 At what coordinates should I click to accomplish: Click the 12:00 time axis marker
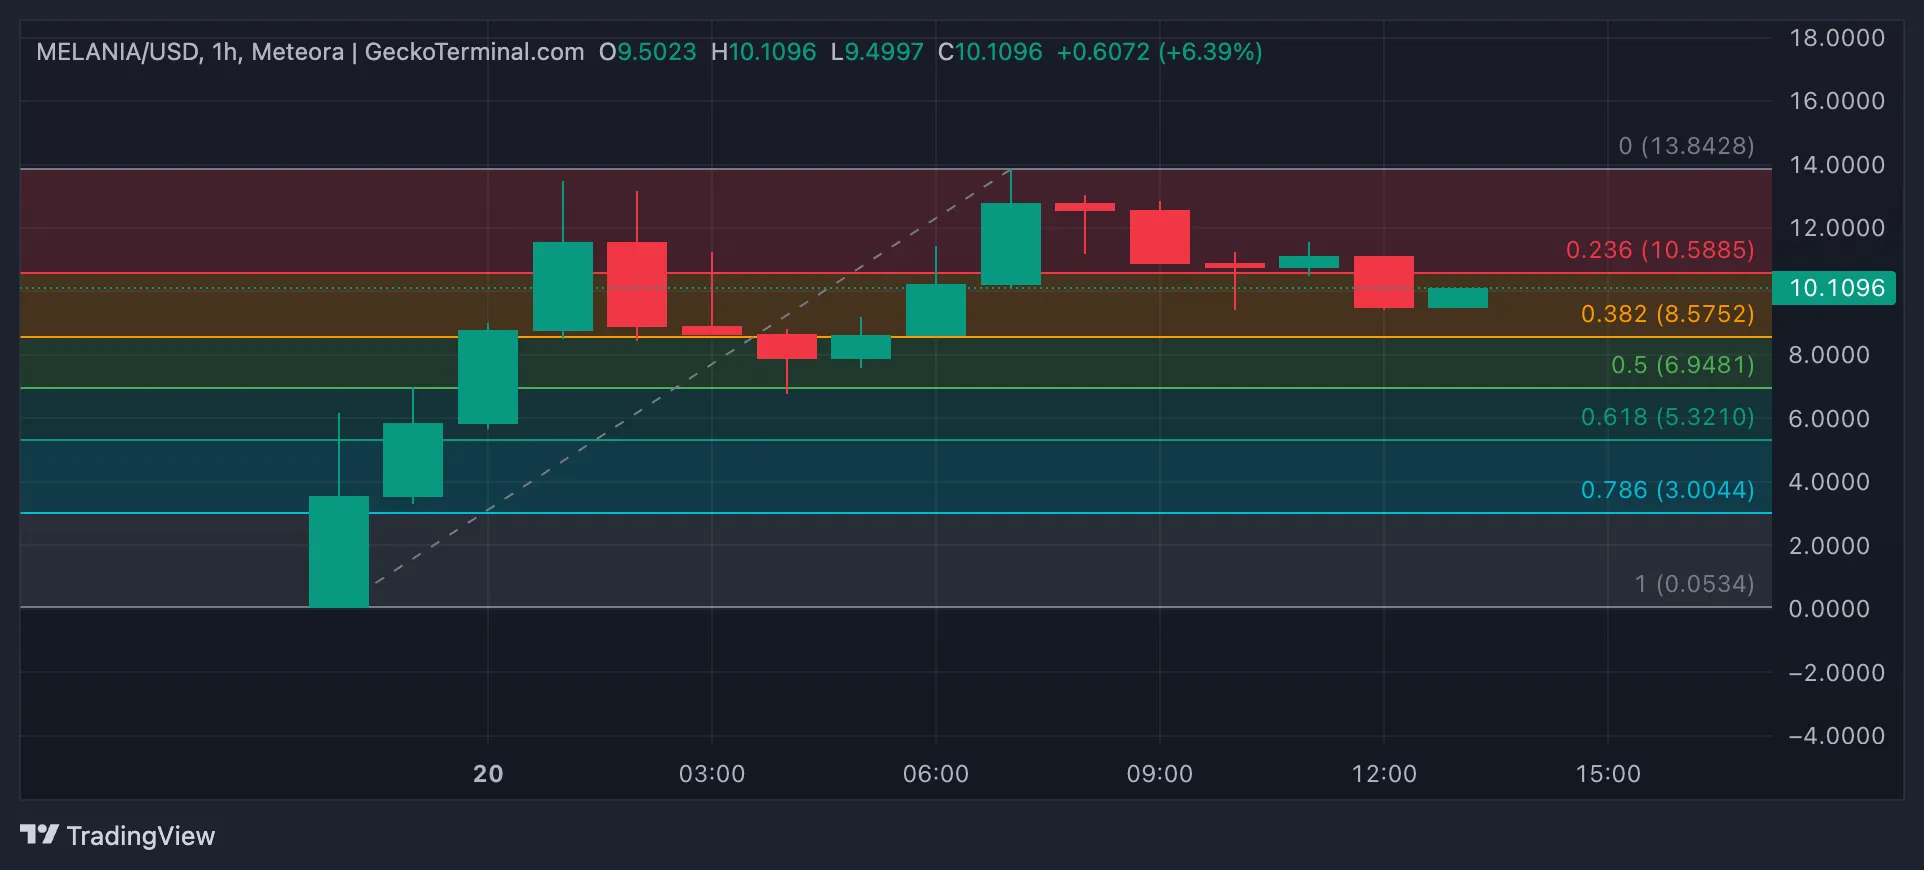(1384, 774)
